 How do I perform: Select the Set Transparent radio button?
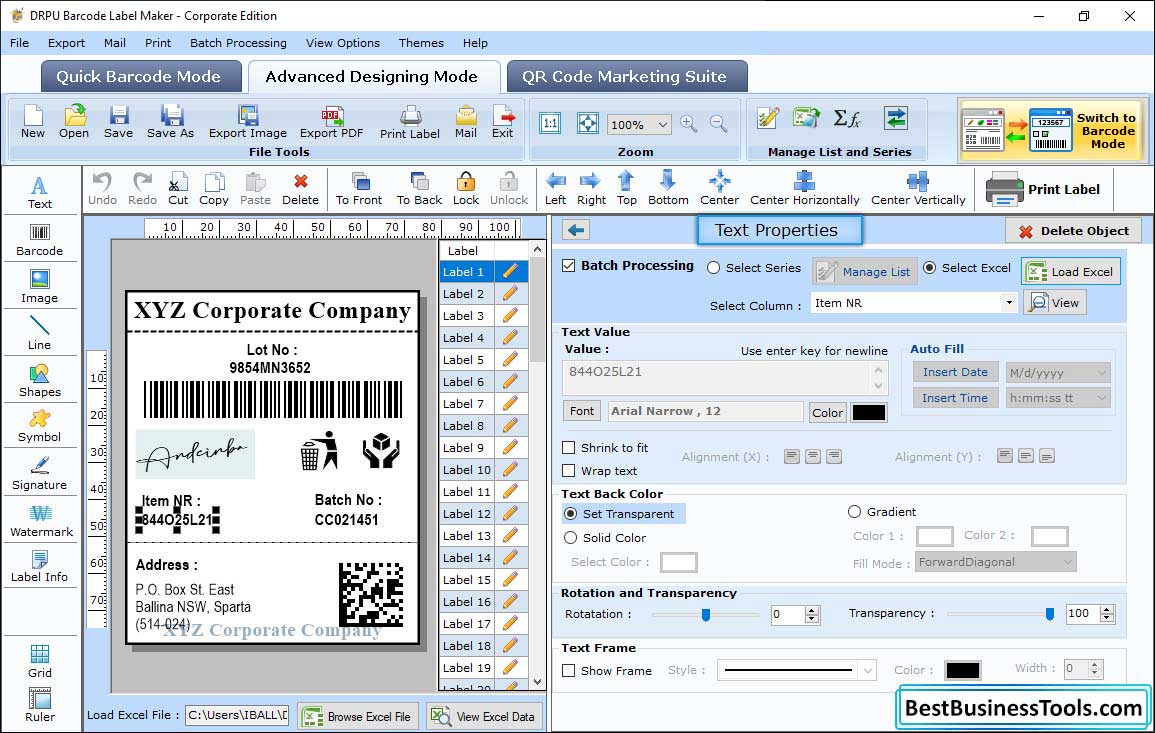(570, 514)
